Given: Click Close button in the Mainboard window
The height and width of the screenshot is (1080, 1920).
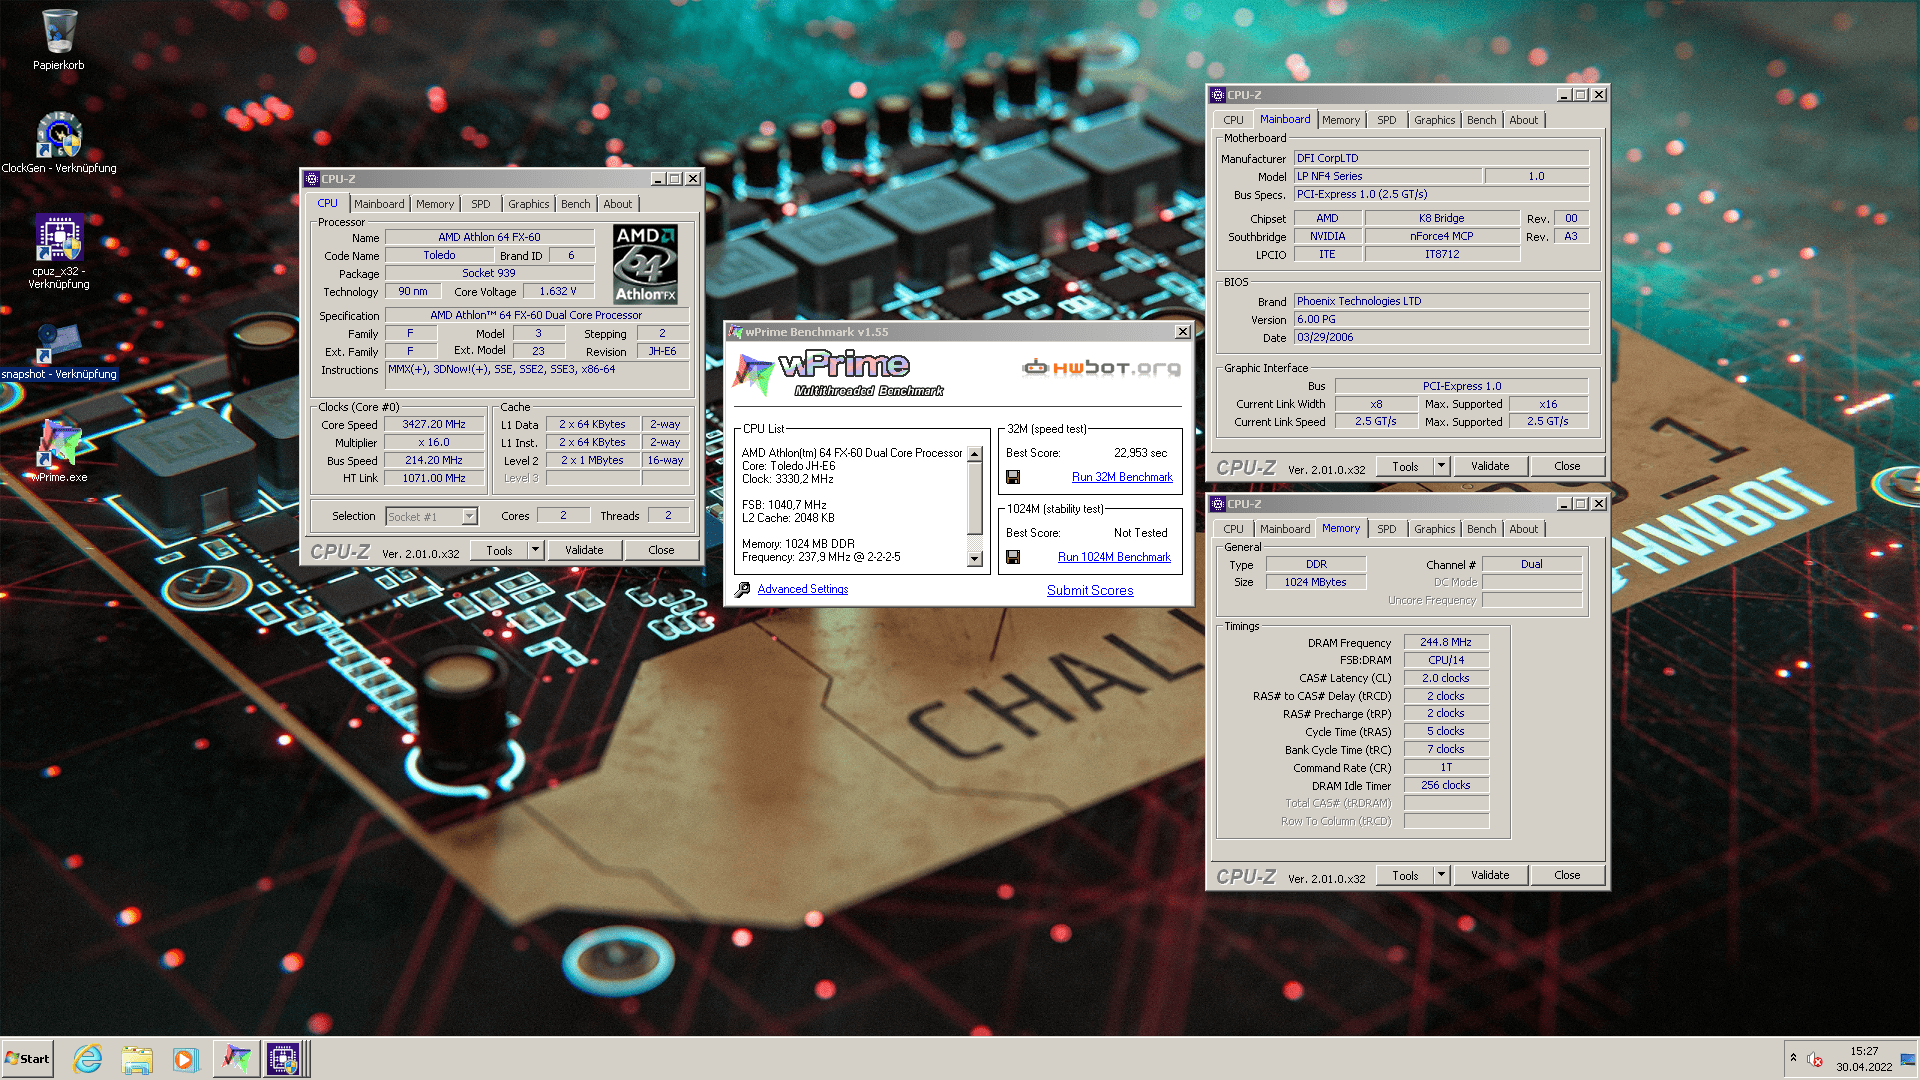Looking at the screenshot, I should tap(1567, 466).
